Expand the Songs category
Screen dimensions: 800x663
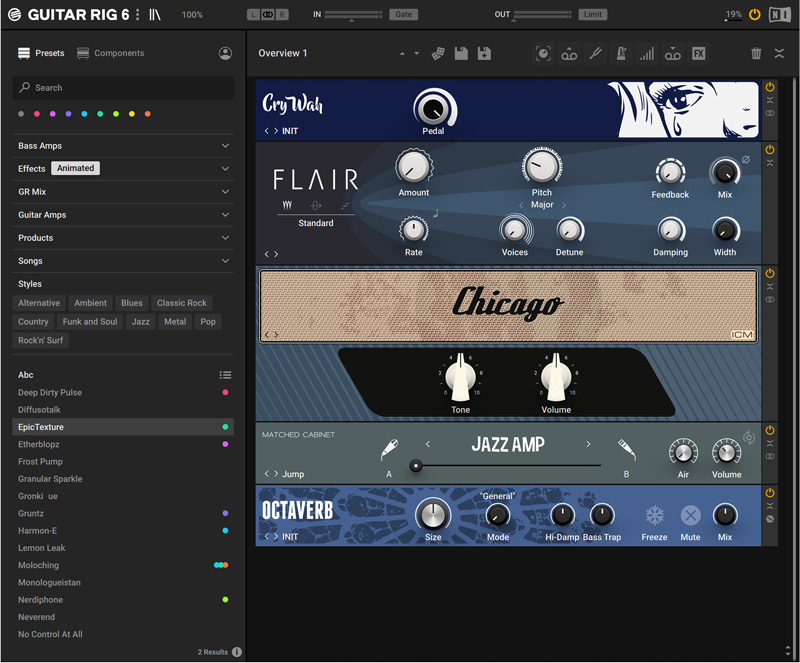(x=225, y=261)
